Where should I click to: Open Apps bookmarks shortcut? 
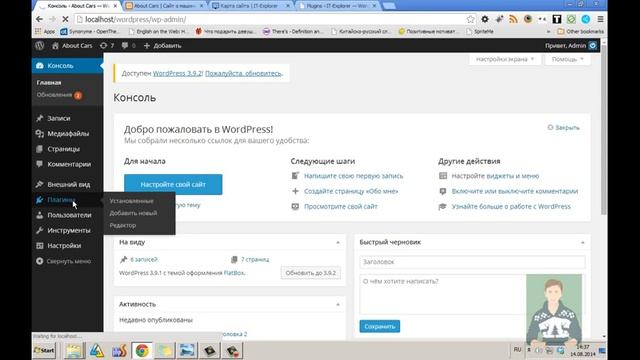click(x=45, y=31)
